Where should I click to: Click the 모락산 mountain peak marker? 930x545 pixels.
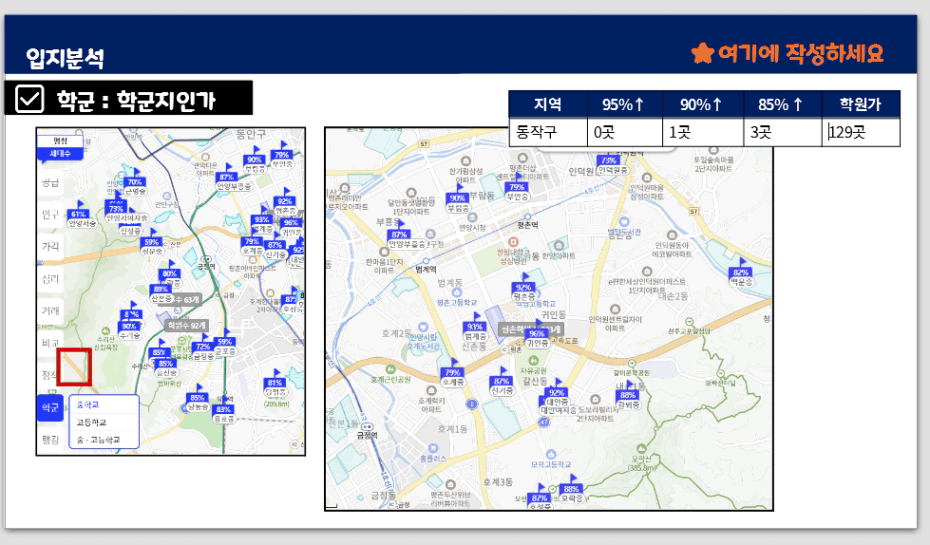click(x=641, y=455)
